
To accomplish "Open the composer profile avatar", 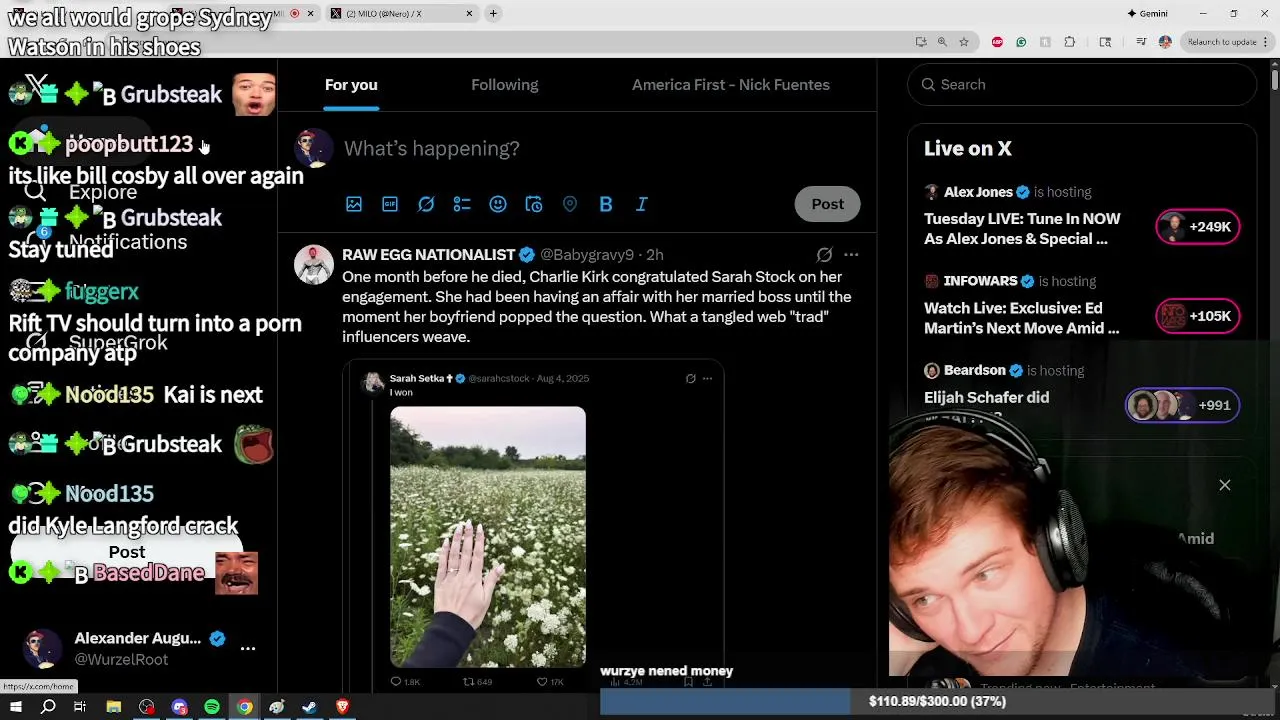I will point(313,149).
